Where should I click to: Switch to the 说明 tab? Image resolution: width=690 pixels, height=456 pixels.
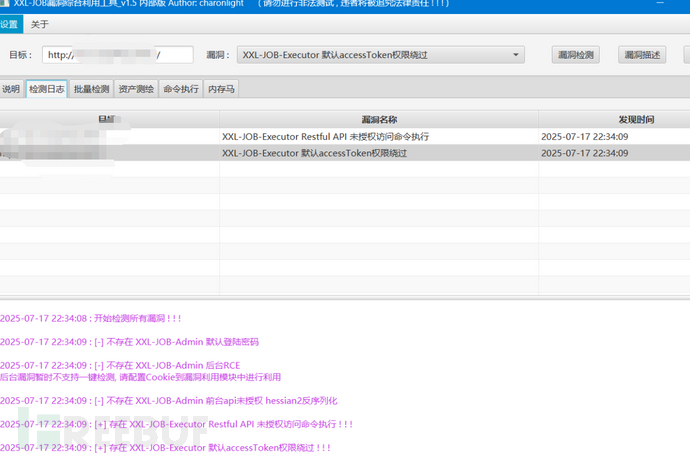click(11, 89)
